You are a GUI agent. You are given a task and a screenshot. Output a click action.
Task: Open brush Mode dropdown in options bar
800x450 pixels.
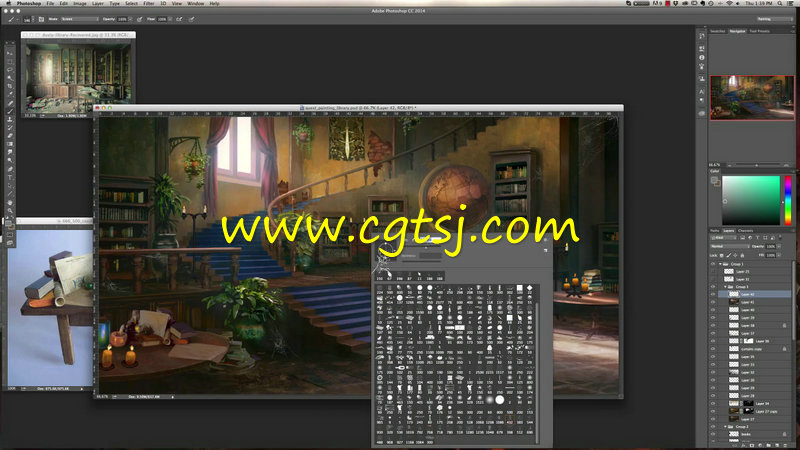click(x=80, y=19)
